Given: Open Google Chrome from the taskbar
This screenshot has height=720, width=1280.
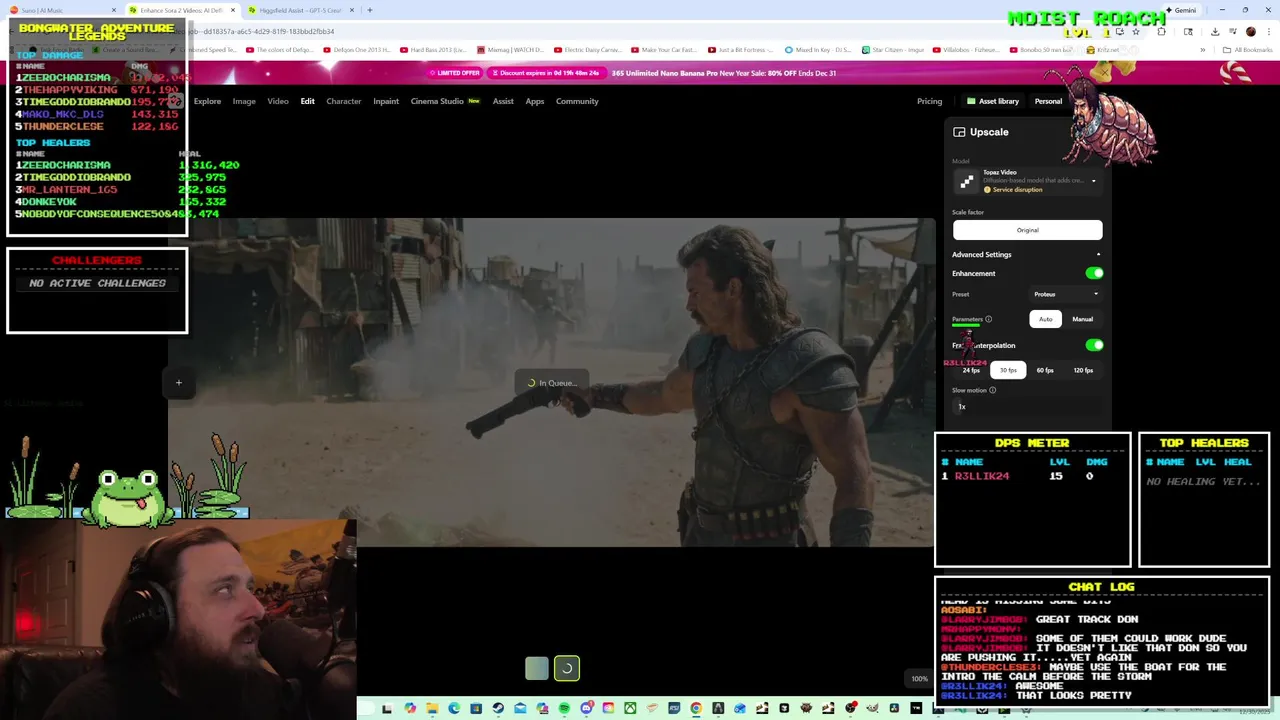Looking at the screenshot, I should coord(696,708).
